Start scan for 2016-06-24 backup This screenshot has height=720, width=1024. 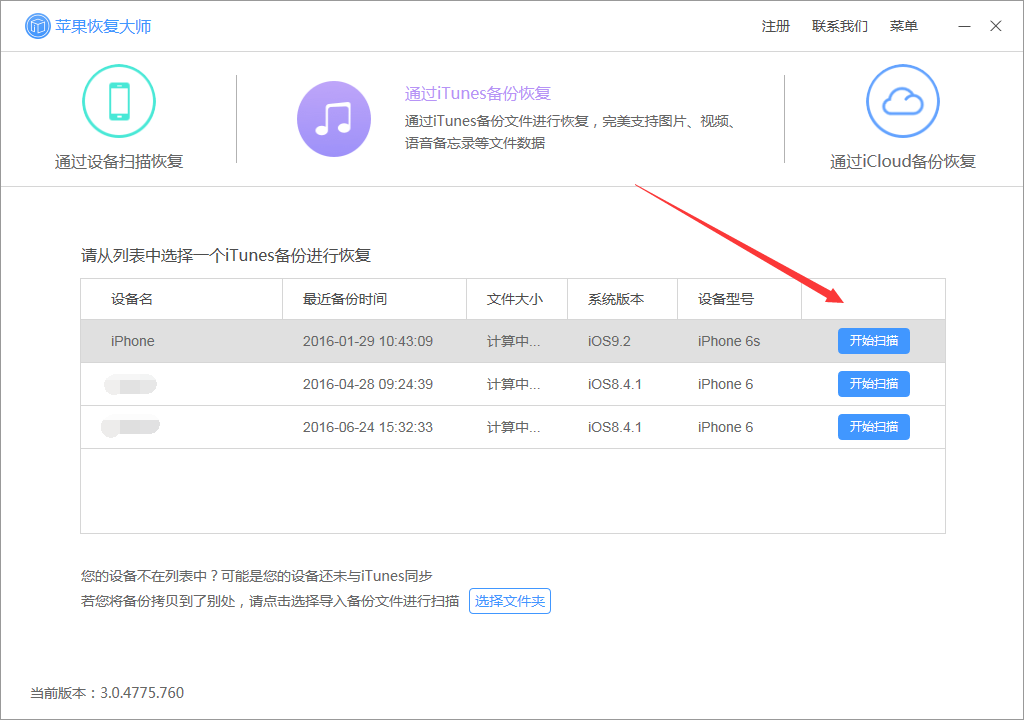pyautogui.click(x=874, y=427)
